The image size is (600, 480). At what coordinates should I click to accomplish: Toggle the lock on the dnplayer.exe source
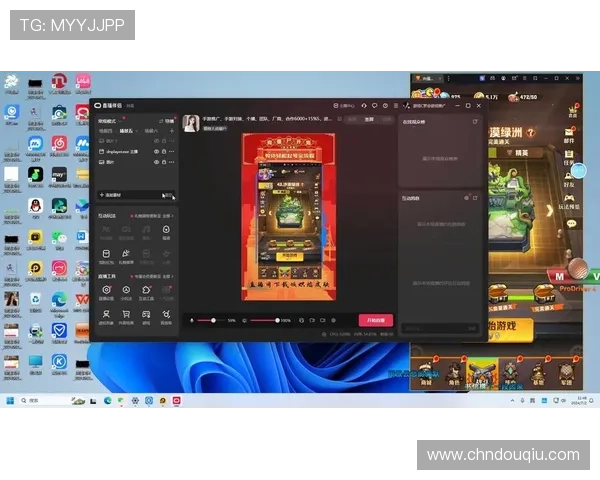coord(162,151)
